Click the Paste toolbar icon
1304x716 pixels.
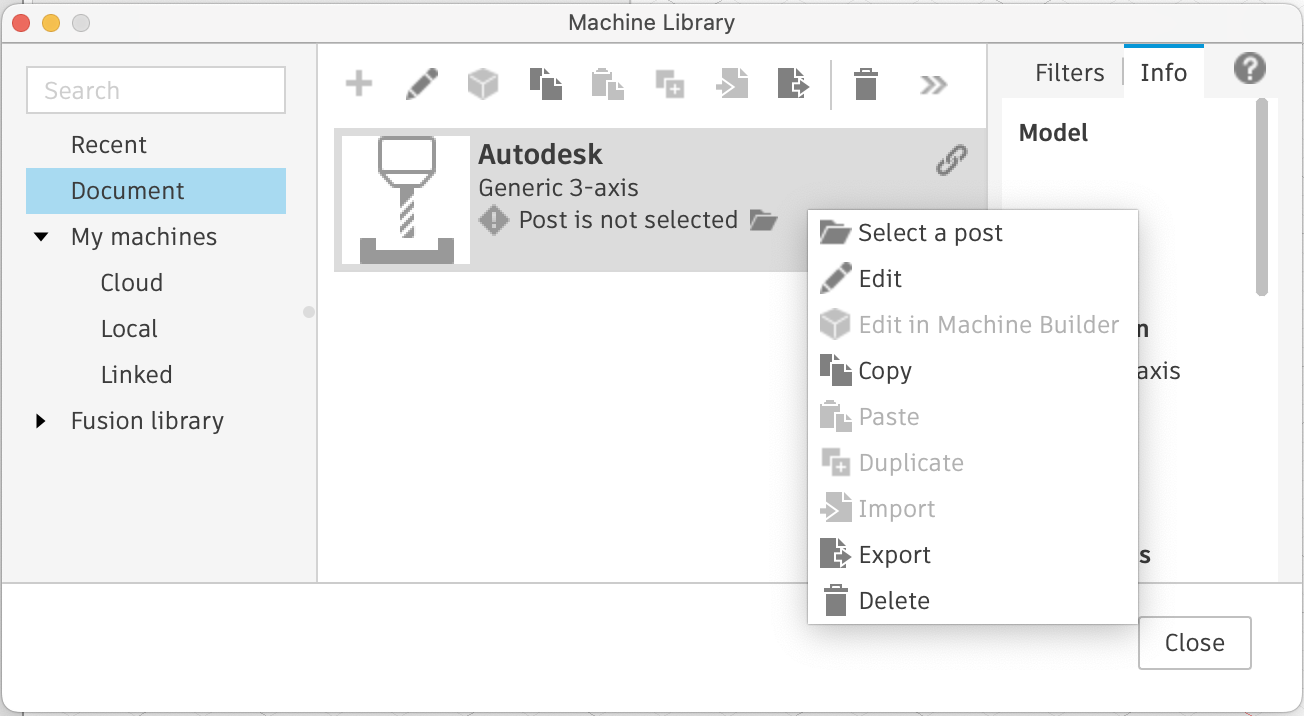pos(608,84)
